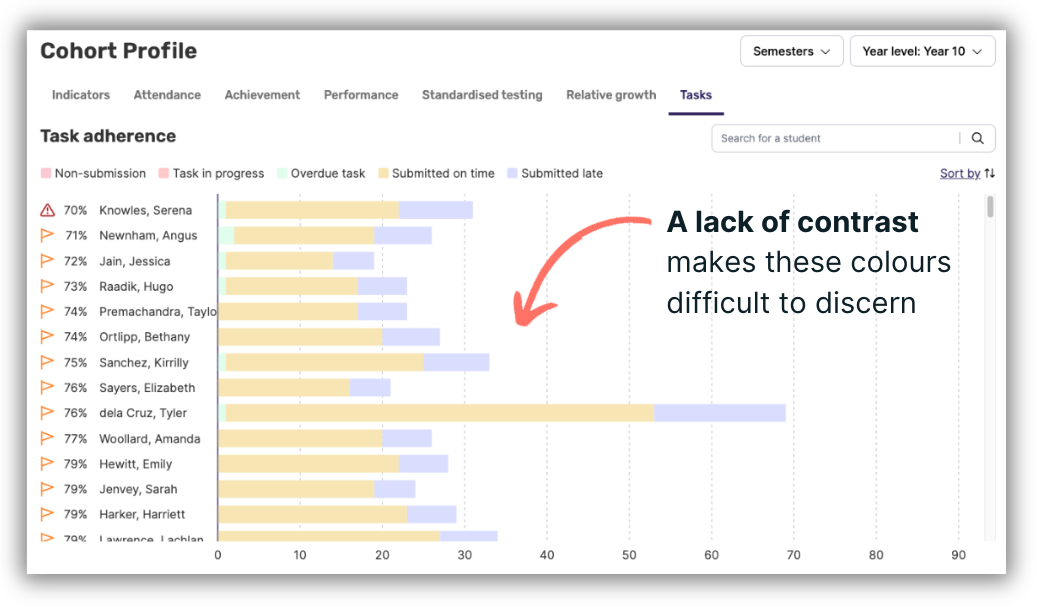Open the Standardised testing tab

(x=482, y=95)
